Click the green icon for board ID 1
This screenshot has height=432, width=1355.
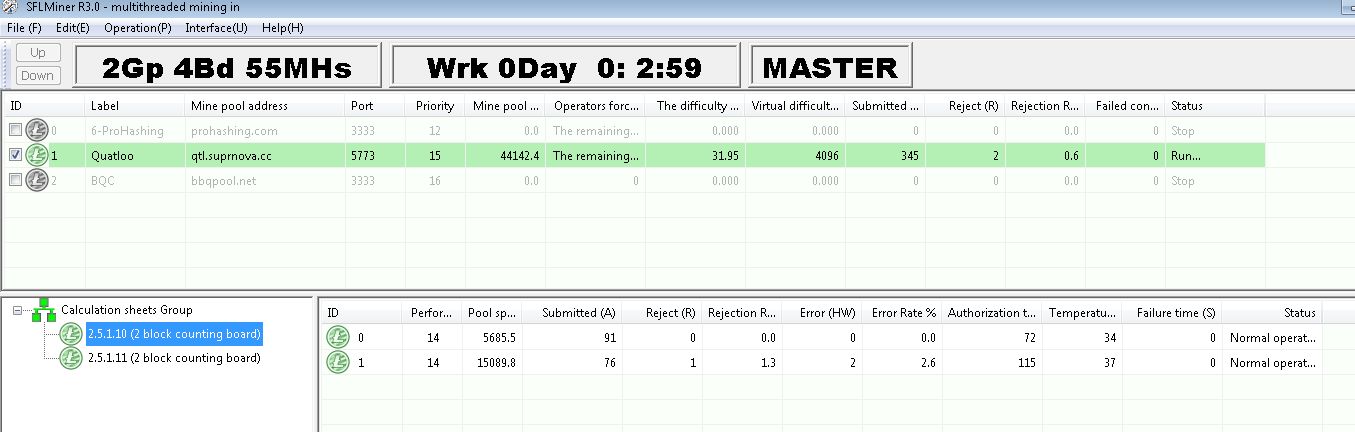click(338, 362)
